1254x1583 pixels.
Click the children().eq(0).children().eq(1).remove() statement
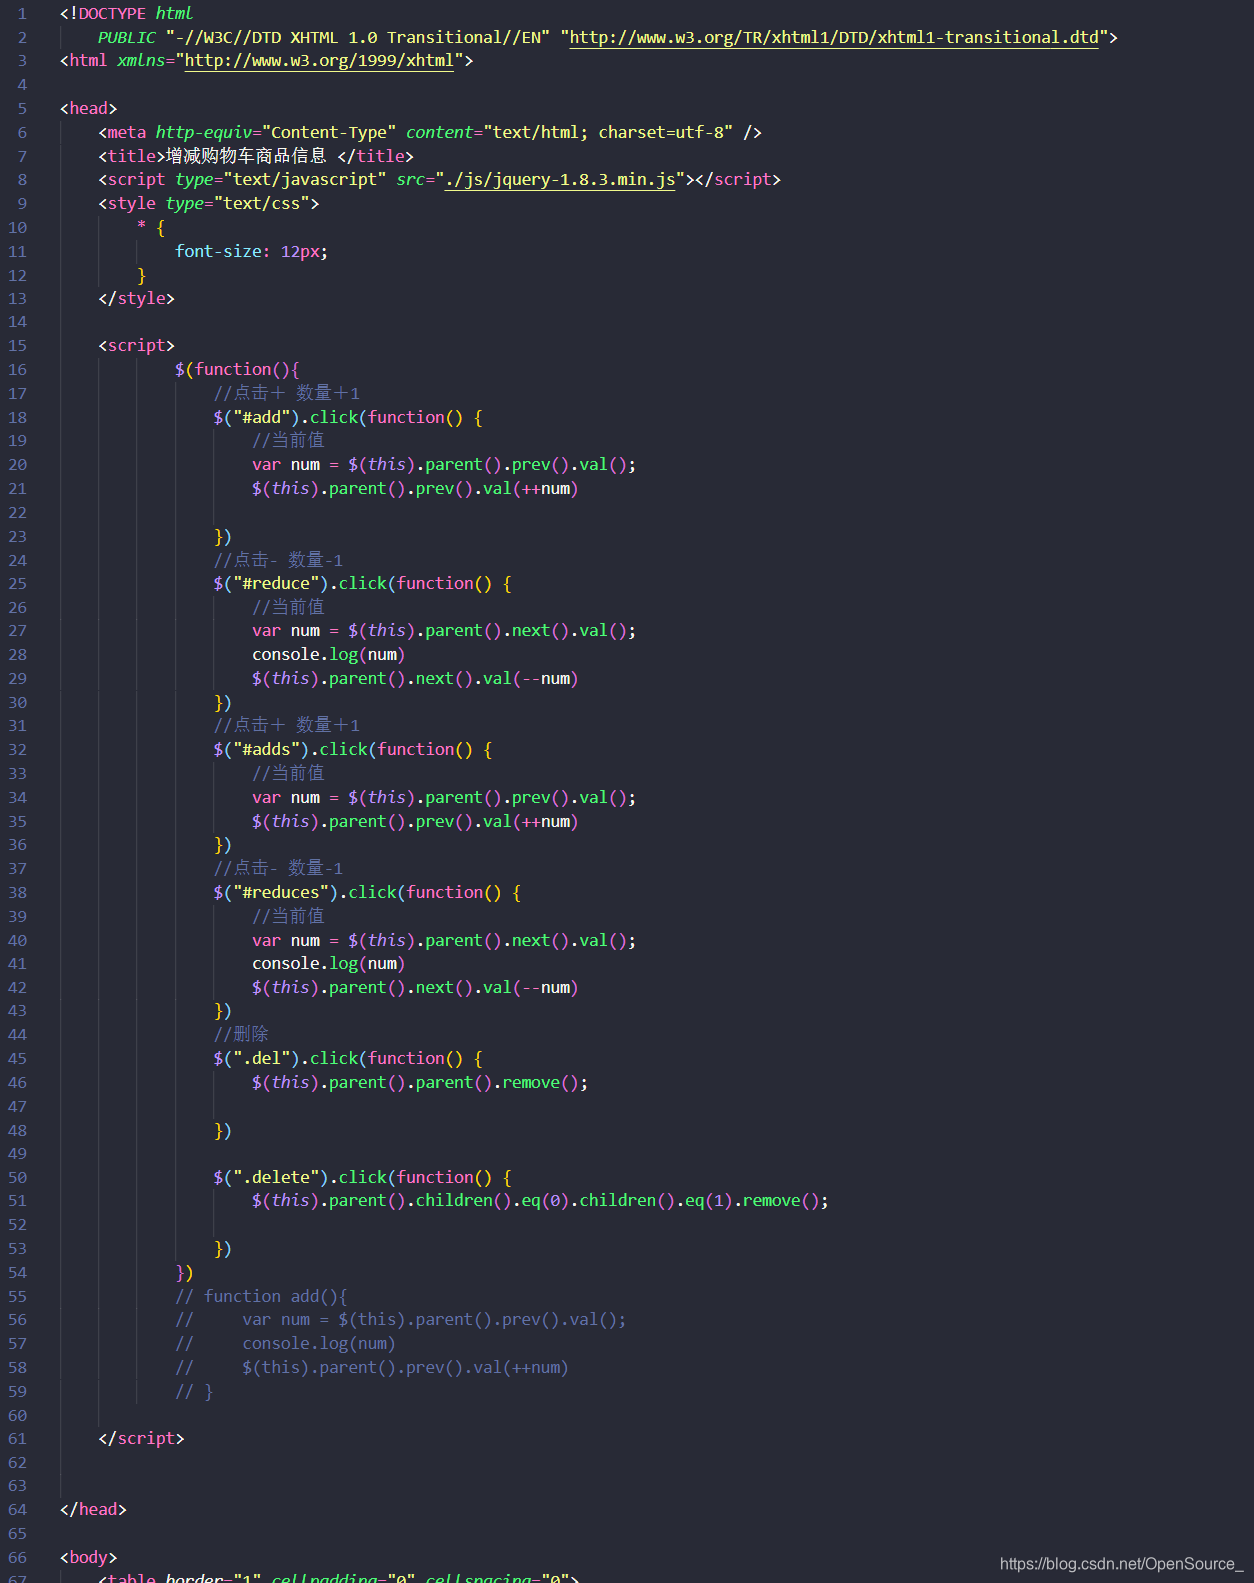[x=540, y=1200]
